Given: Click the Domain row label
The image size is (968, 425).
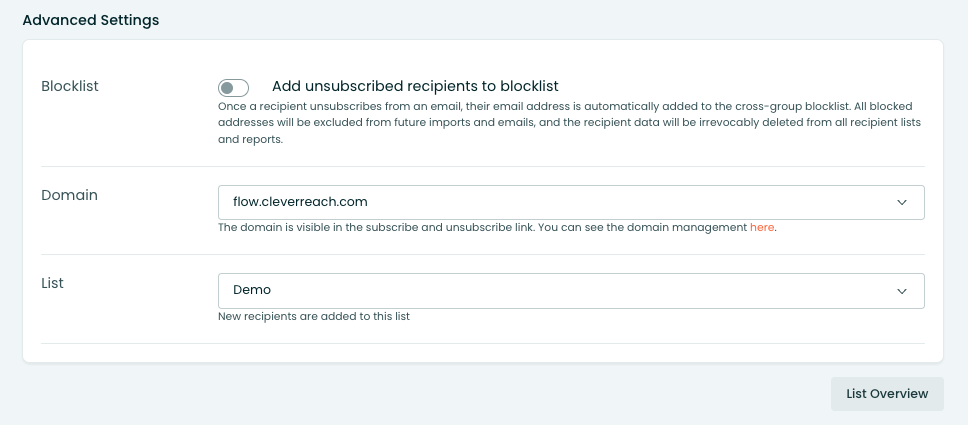Looking at the screenshot, I should tap(69, 195).
